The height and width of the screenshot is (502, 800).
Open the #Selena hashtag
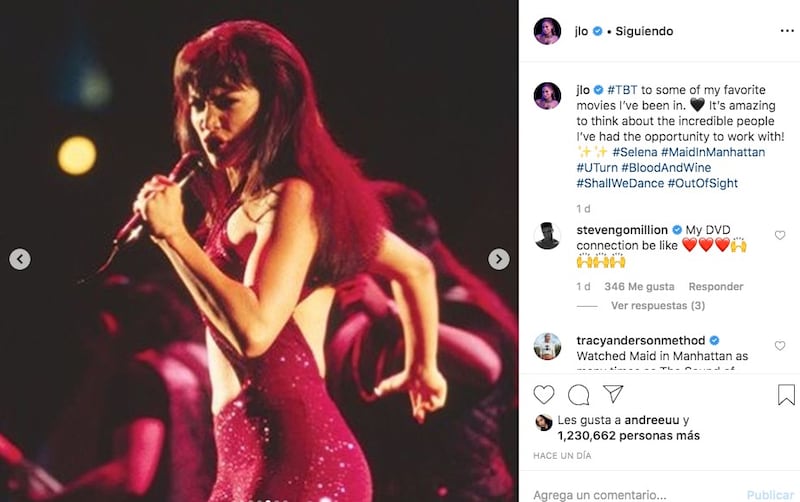pyautogui.click(x=635, y=152)
